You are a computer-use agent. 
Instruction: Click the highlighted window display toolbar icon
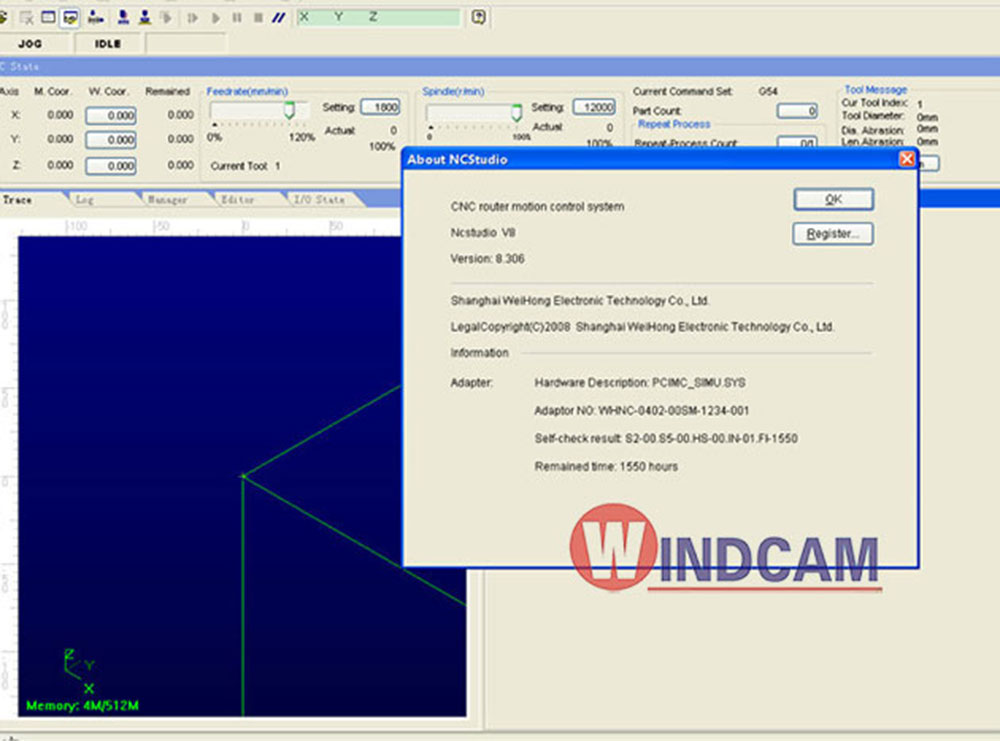70,17
